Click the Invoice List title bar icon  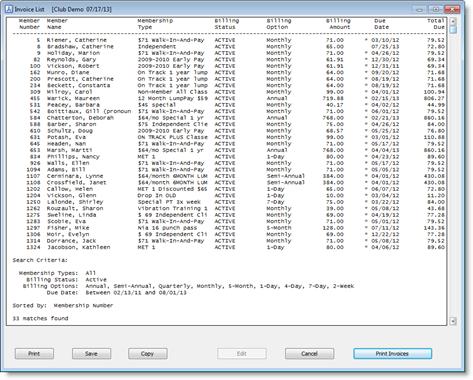coord(9,9)
